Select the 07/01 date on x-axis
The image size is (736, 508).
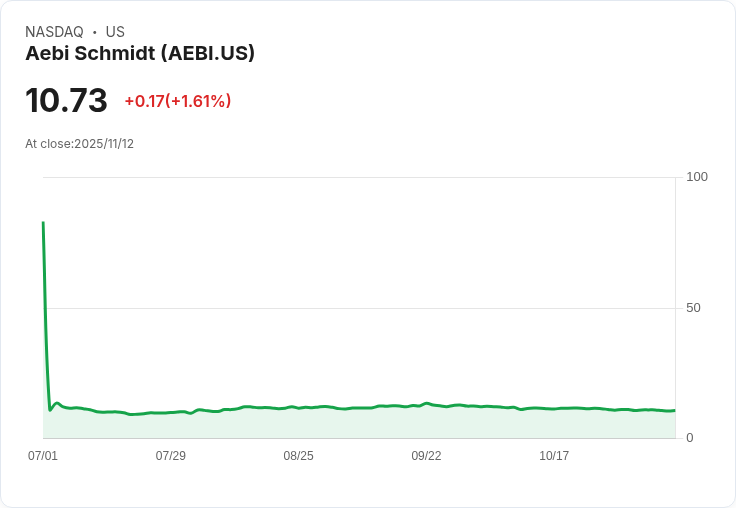43,456
